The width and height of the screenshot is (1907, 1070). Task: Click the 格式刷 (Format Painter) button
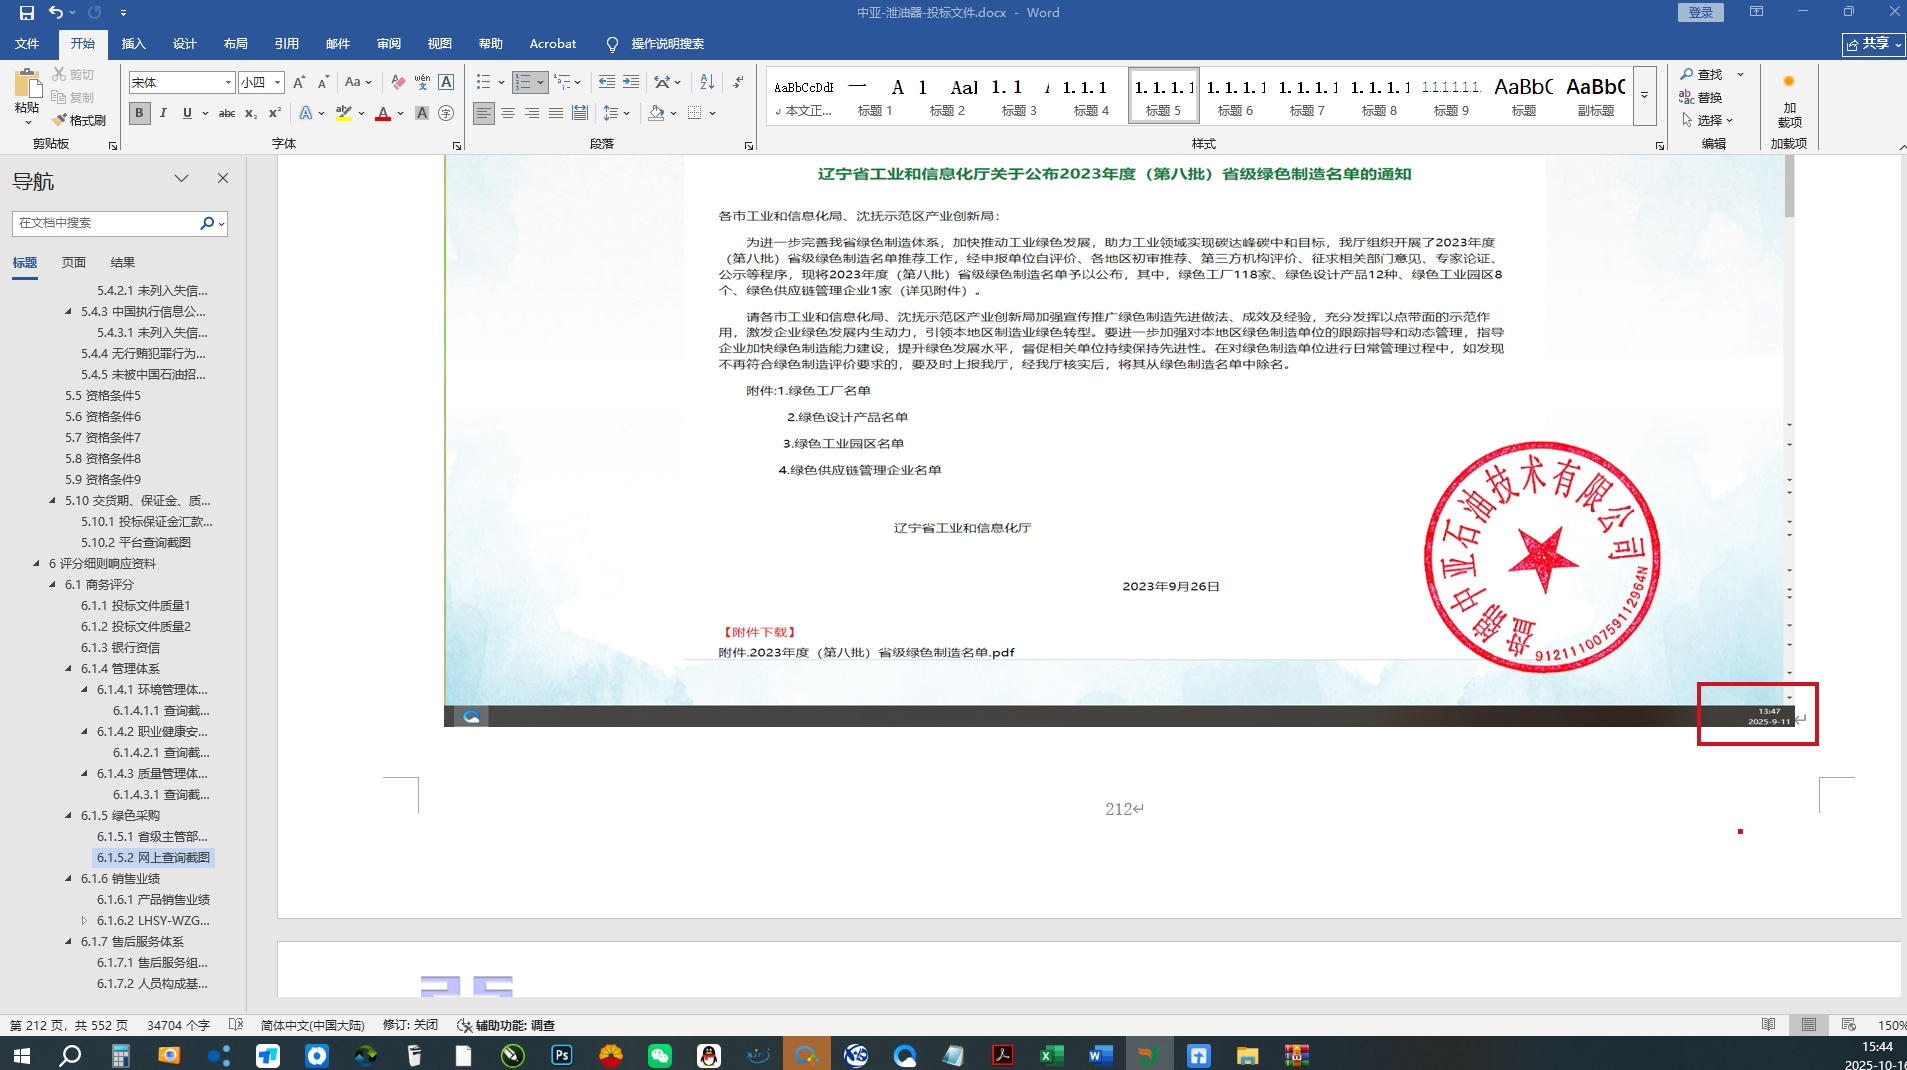(x=79, y=120)
